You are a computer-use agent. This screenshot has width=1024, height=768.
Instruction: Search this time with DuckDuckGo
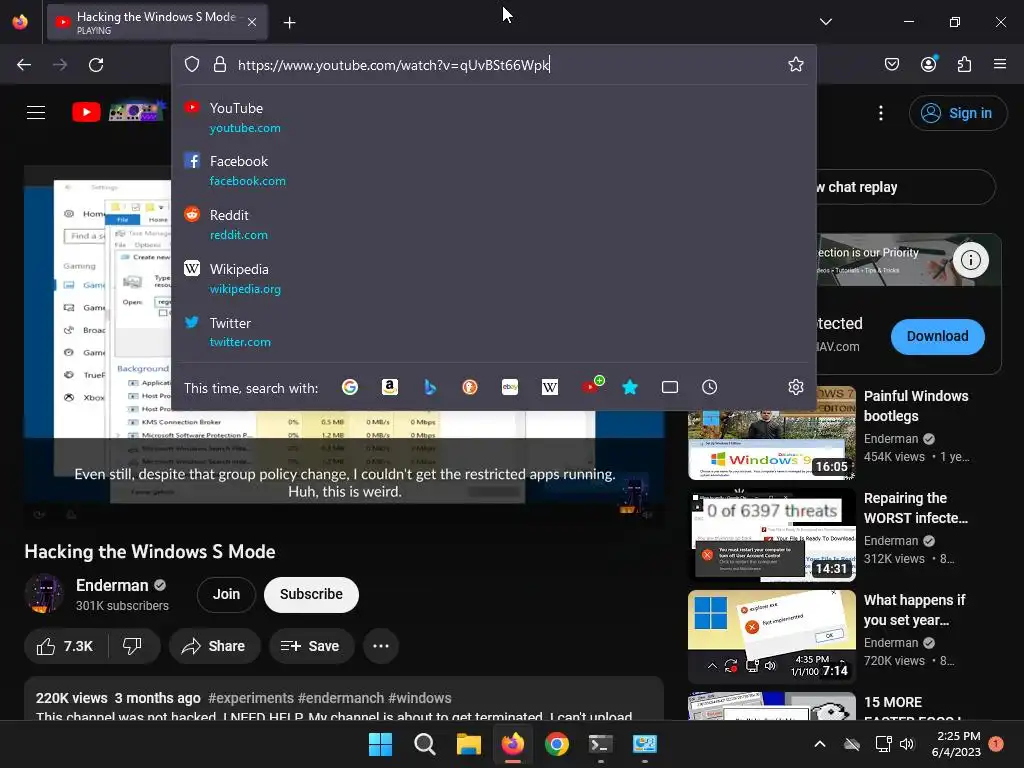click(x=470, y=387)
